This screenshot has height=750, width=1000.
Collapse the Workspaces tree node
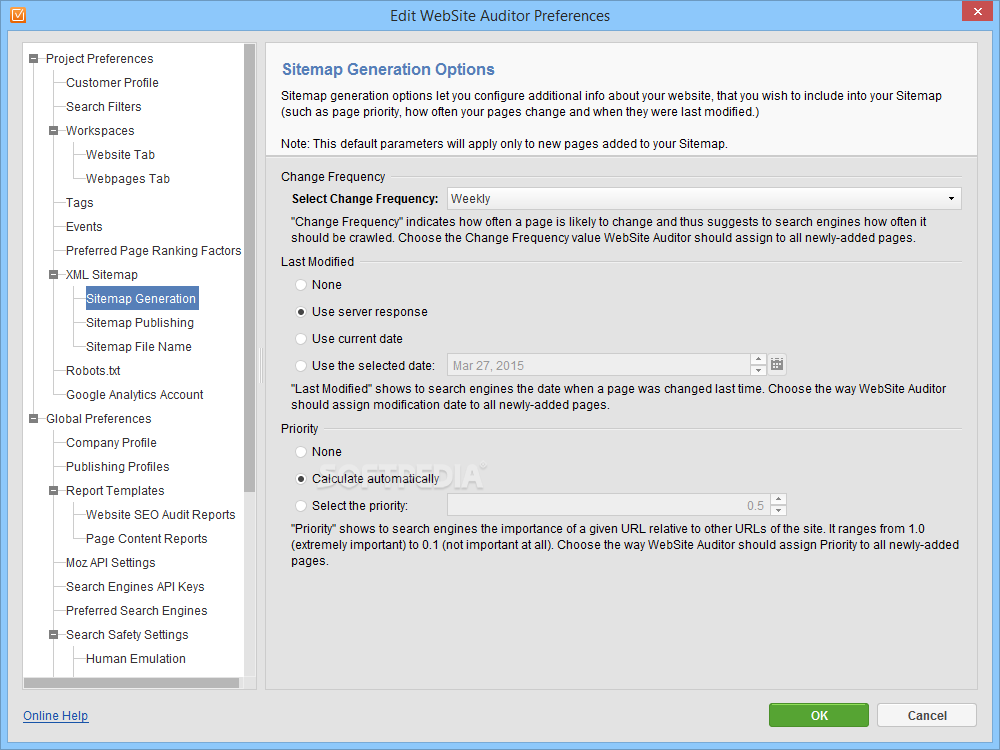pos(54,131)
